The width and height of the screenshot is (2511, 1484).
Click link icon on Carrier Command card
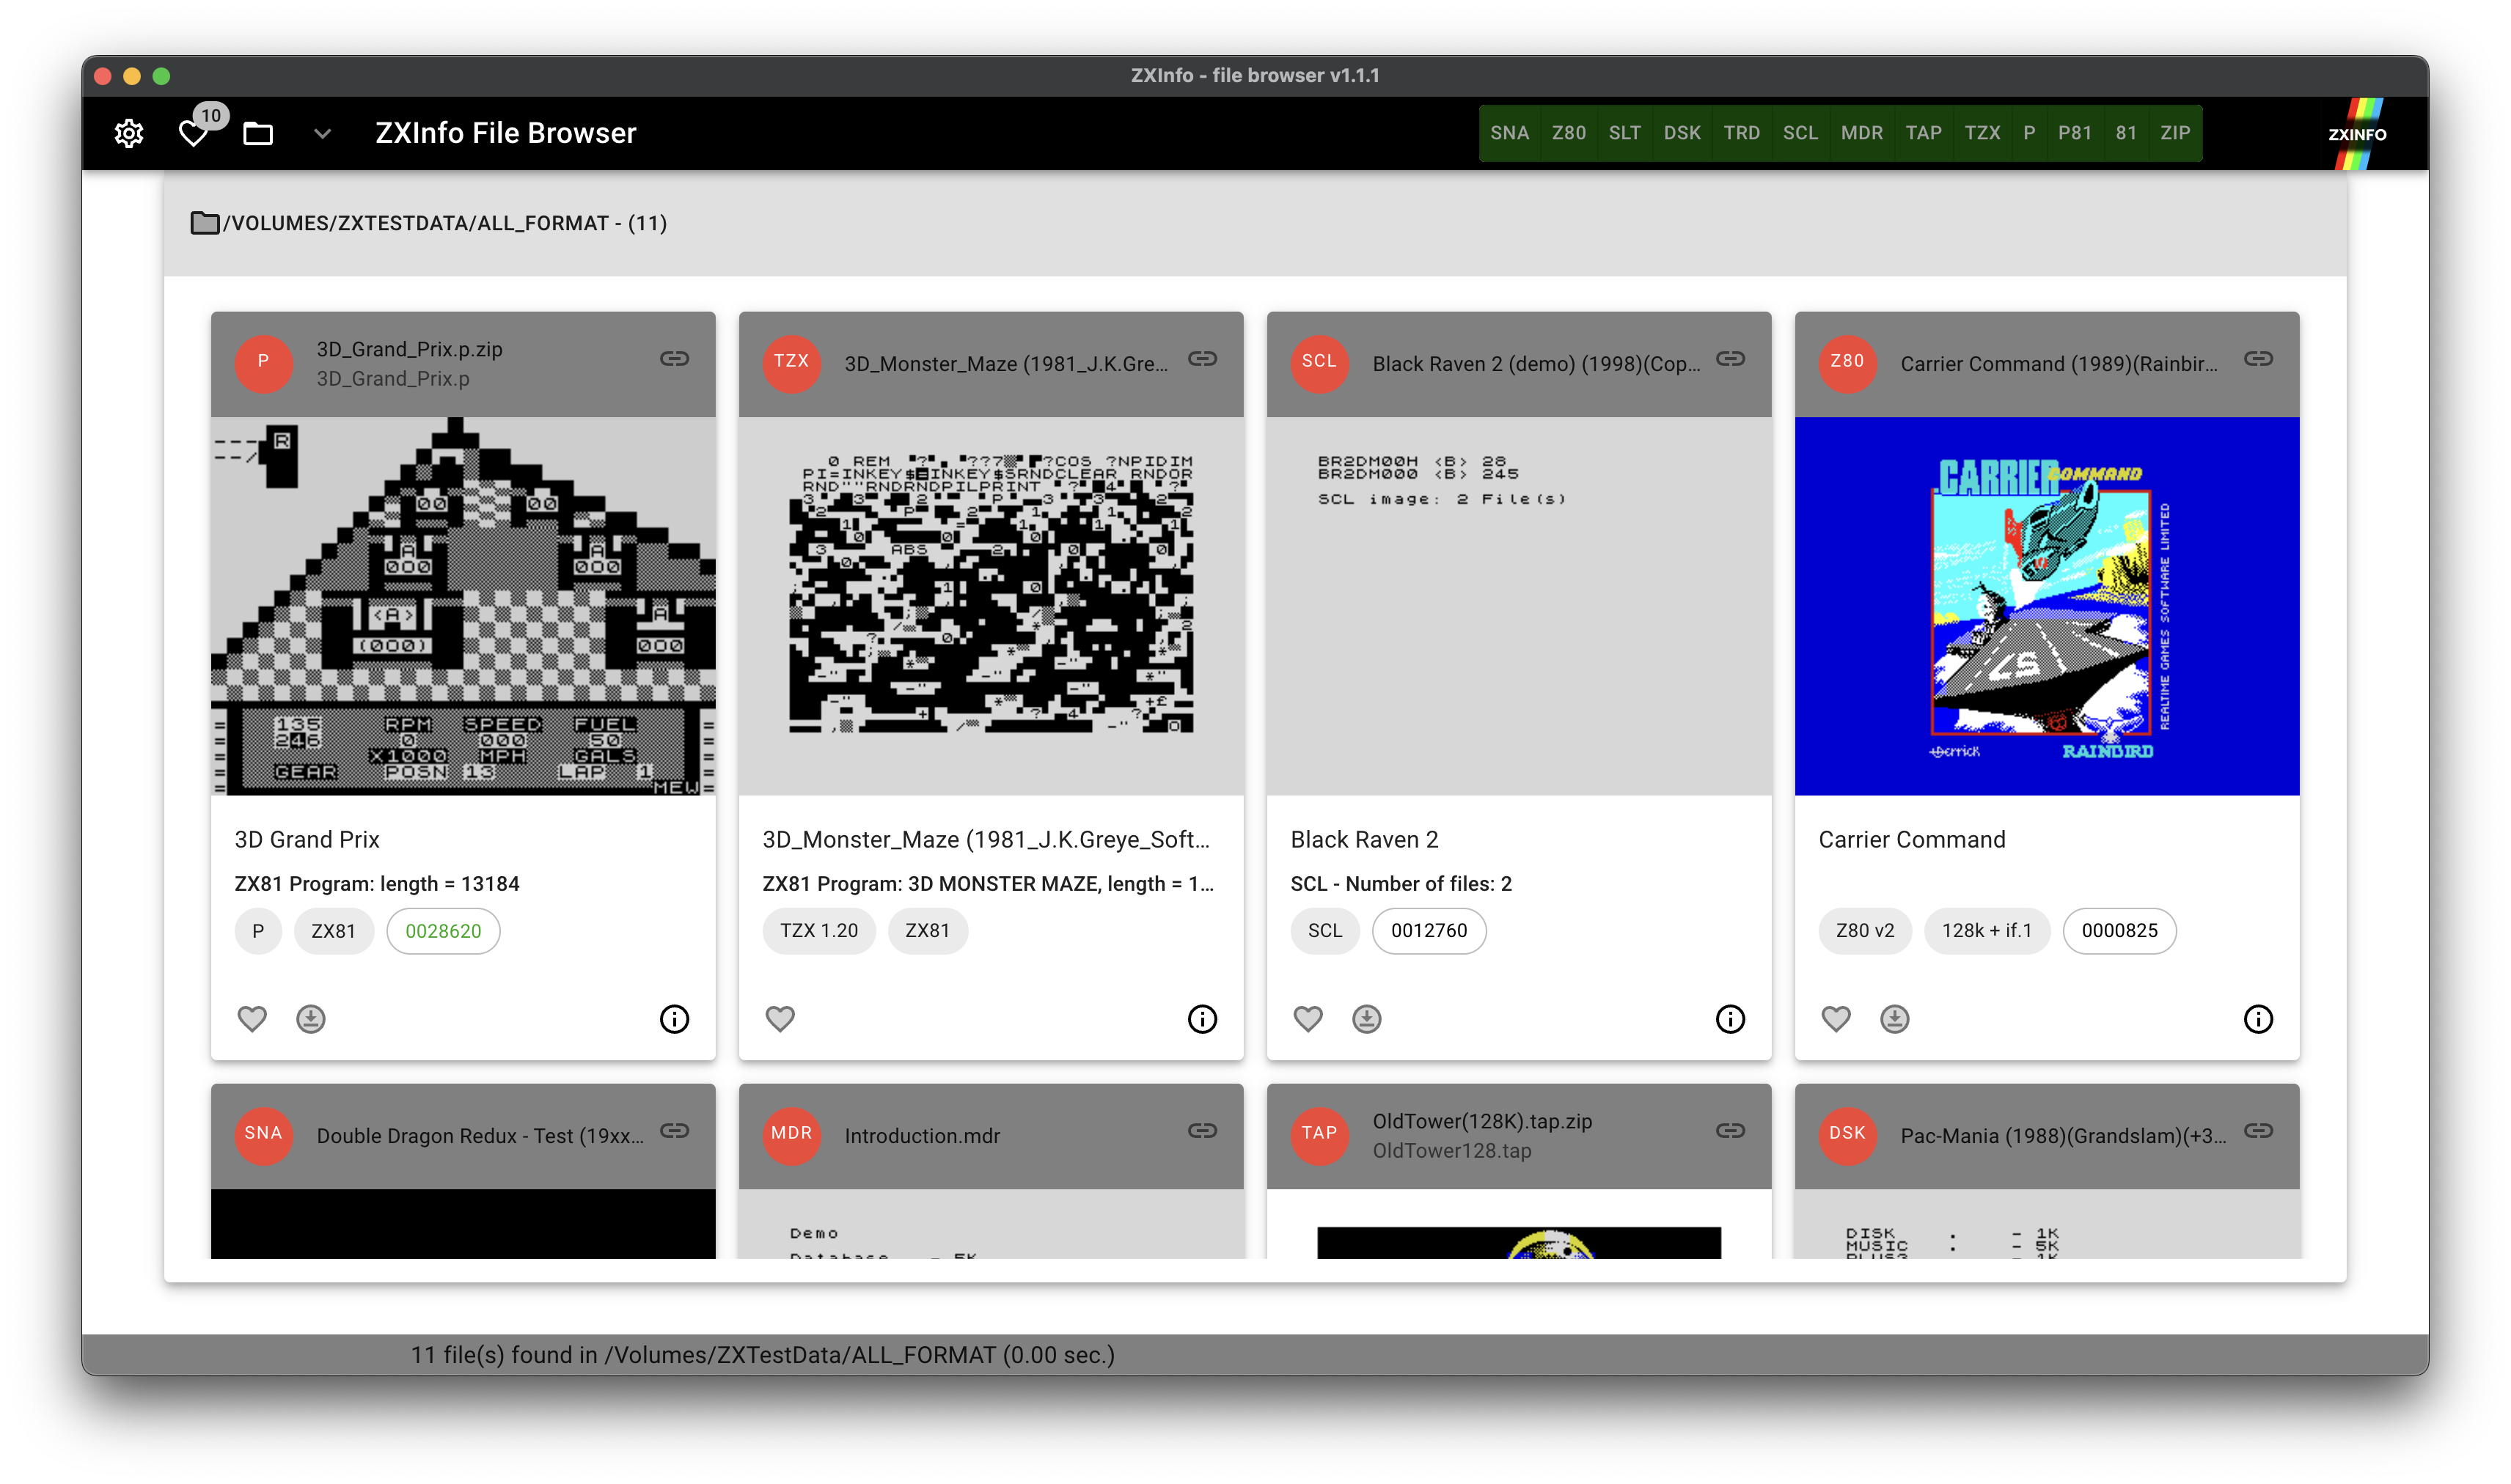[x=2257, y=358]
